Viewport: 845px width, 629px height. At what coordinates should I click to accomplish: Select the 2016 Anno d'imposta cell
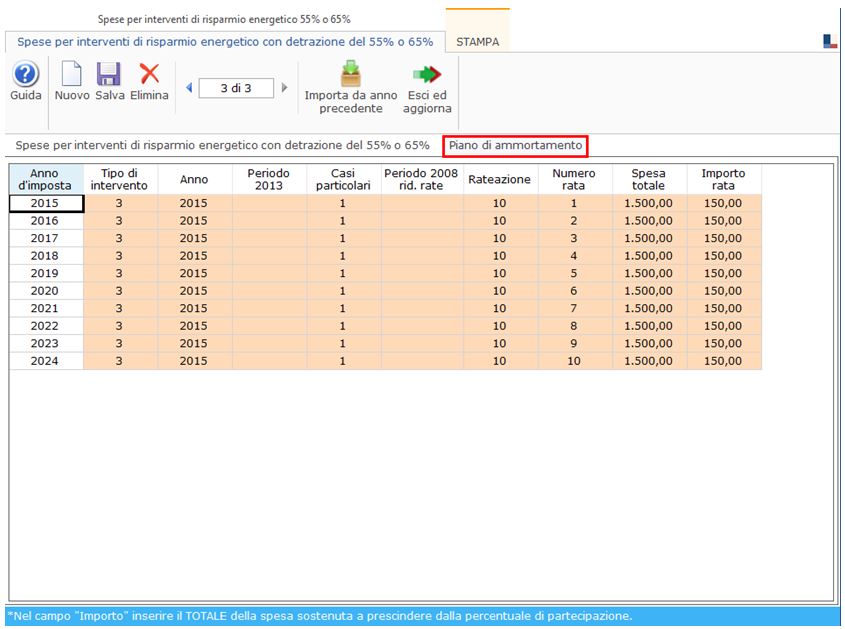(x=46, y=221)
